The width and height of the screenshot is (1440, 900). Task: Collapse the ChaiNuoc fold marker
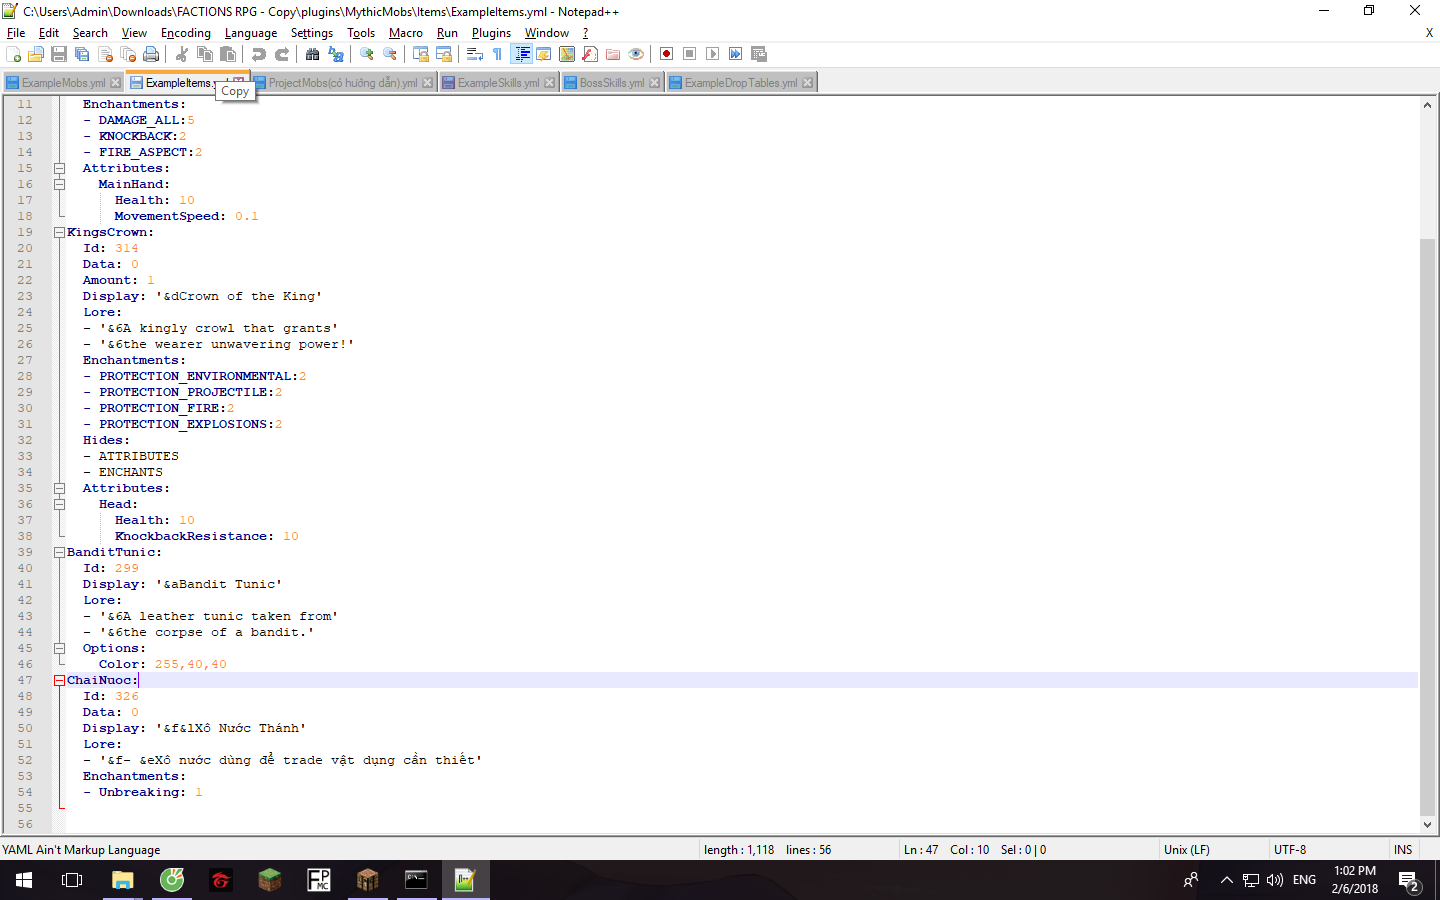coord(58,680)
